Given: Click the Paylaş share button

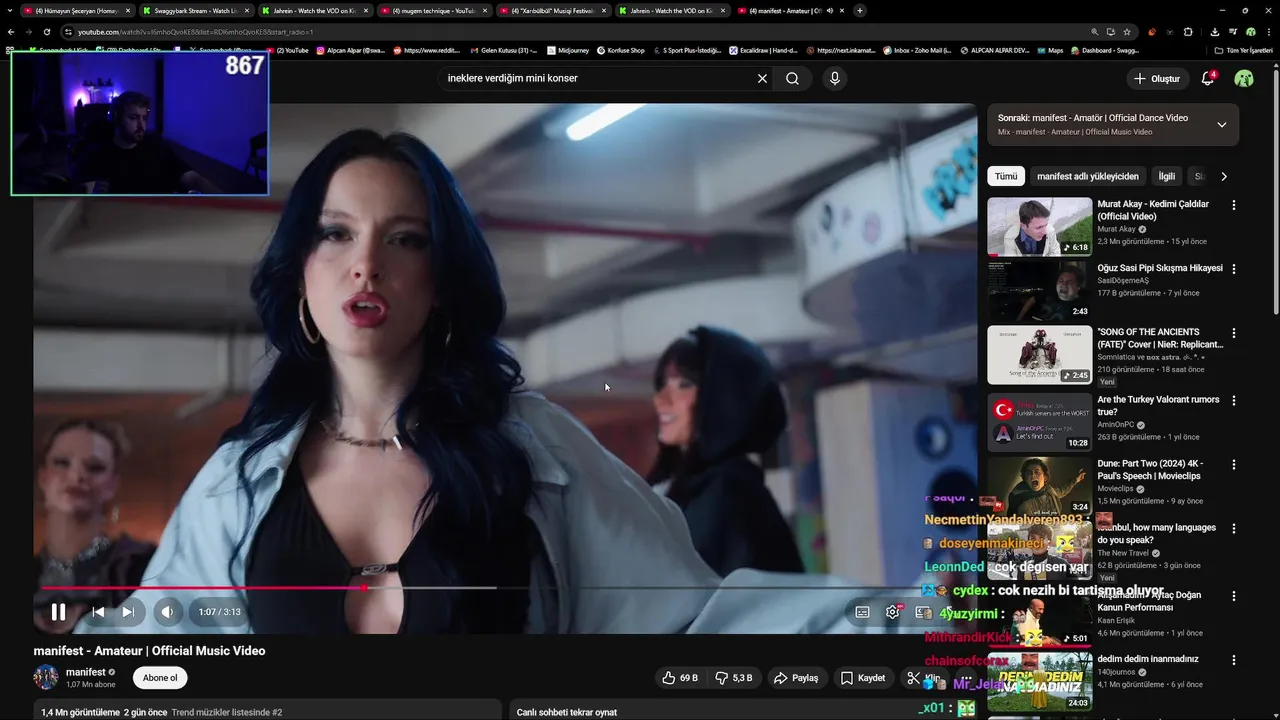Looking at the screenshot, I should [x=796, y=678].
